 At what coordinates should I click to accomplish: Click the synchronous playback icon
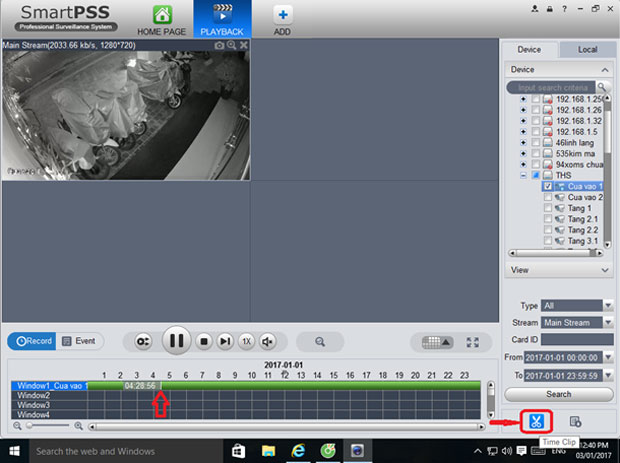(144, 341)
